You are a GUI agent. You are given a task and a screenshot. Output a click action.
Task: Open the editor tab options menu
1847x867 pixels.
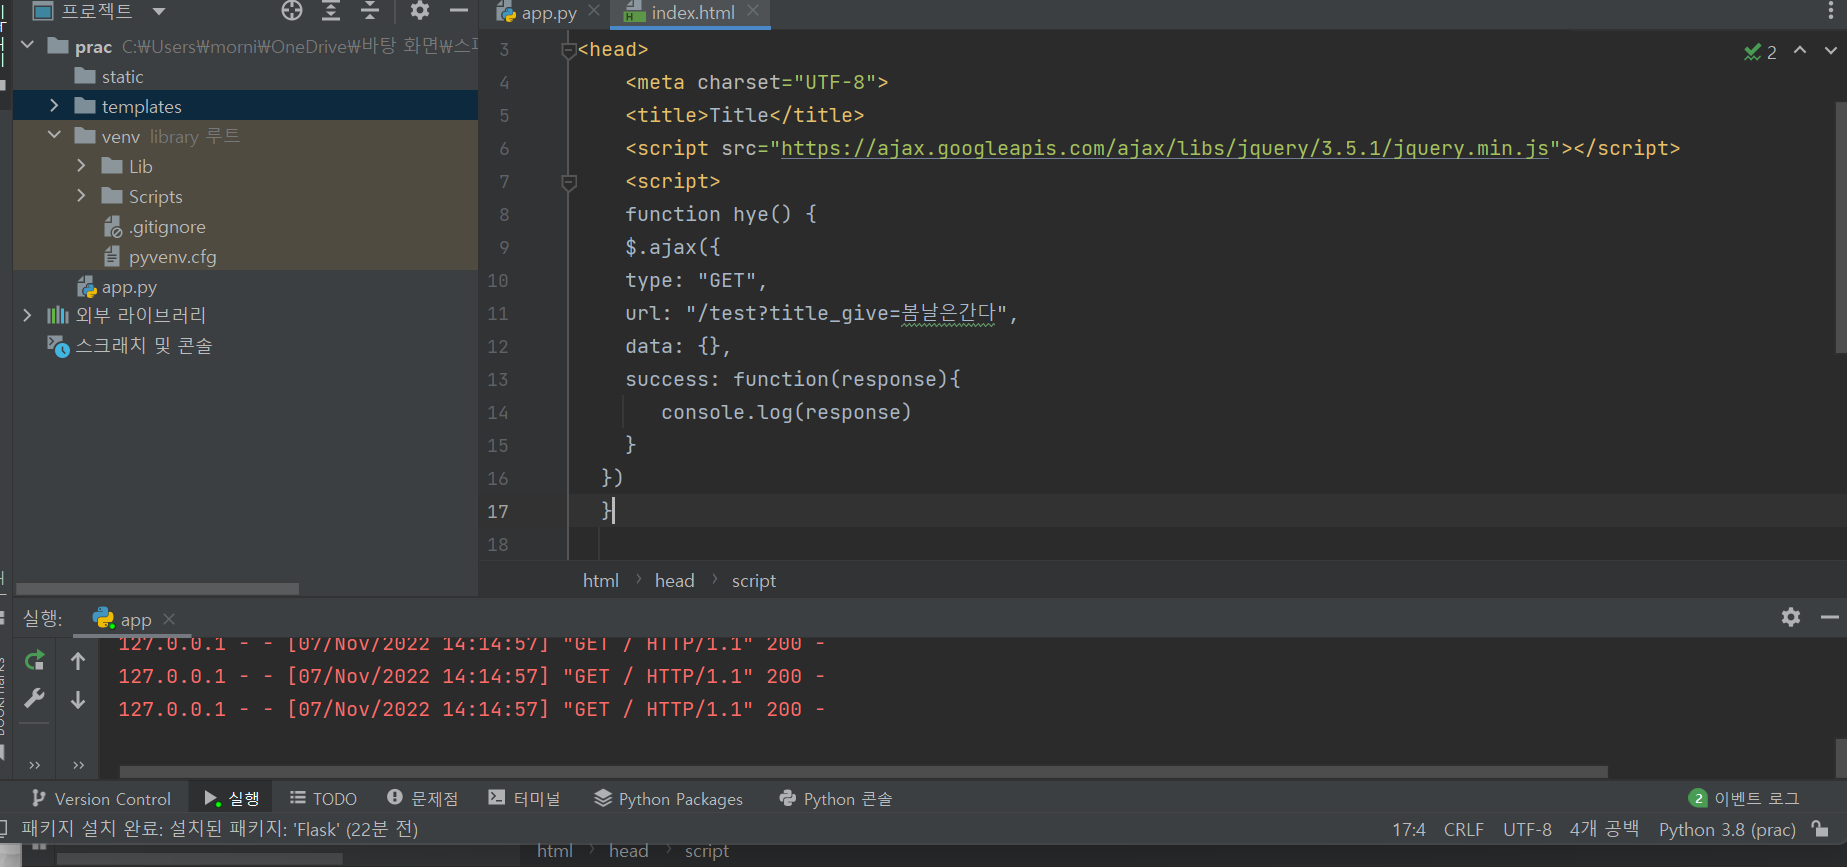pos(1831,11)
